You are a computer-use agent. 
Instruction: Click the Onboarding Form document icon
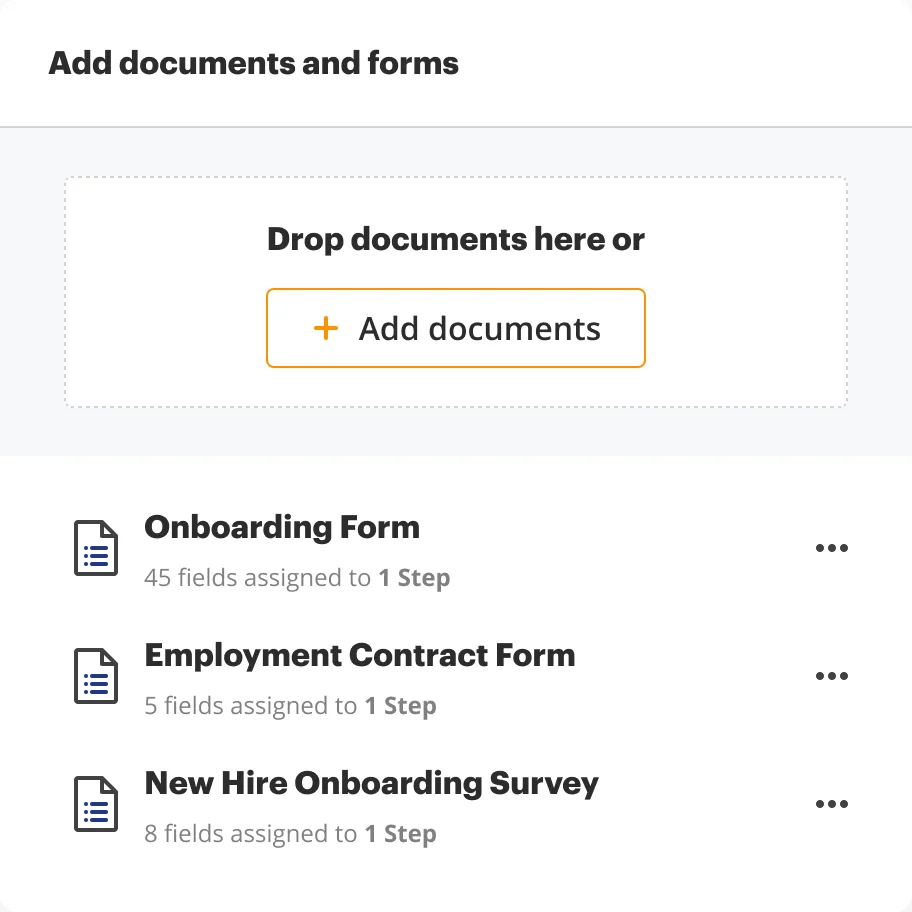95,548
